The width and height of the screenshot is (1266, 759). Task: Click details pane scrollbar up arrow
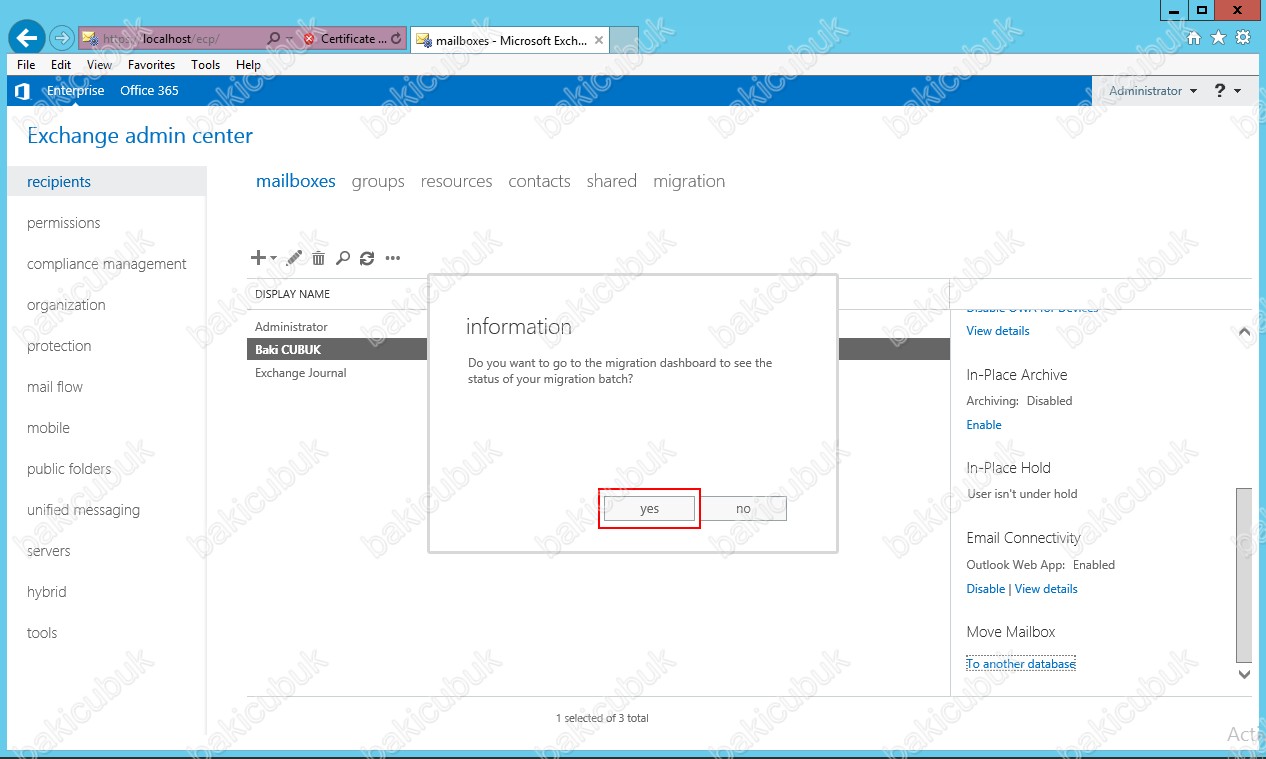tap(1244, 331)
